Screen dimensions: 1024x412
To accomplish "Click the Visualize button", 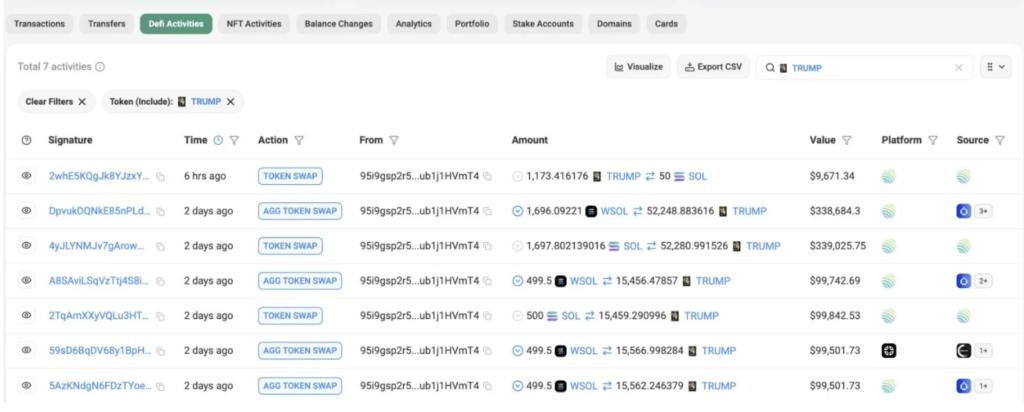I will [x=639, y=67].
